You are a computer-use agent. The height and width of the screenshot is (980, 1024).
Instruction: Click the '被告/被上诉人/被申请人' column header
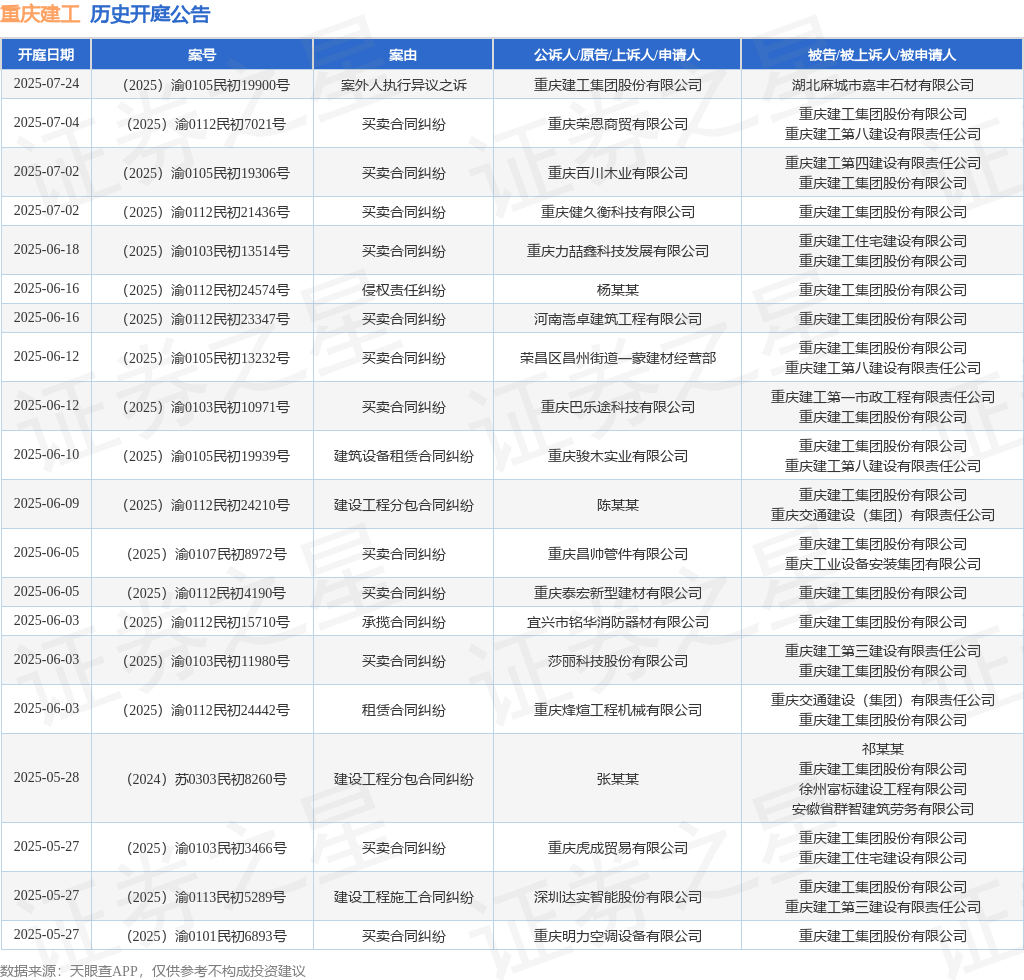882,55
